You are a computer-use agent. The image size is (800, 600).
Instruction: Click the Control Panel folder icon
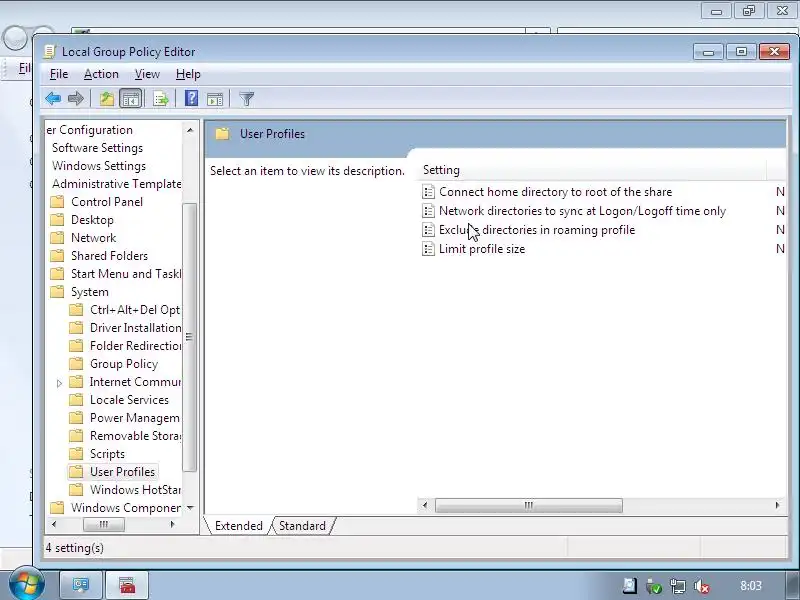pyautogui.click(x=57, y=202)
